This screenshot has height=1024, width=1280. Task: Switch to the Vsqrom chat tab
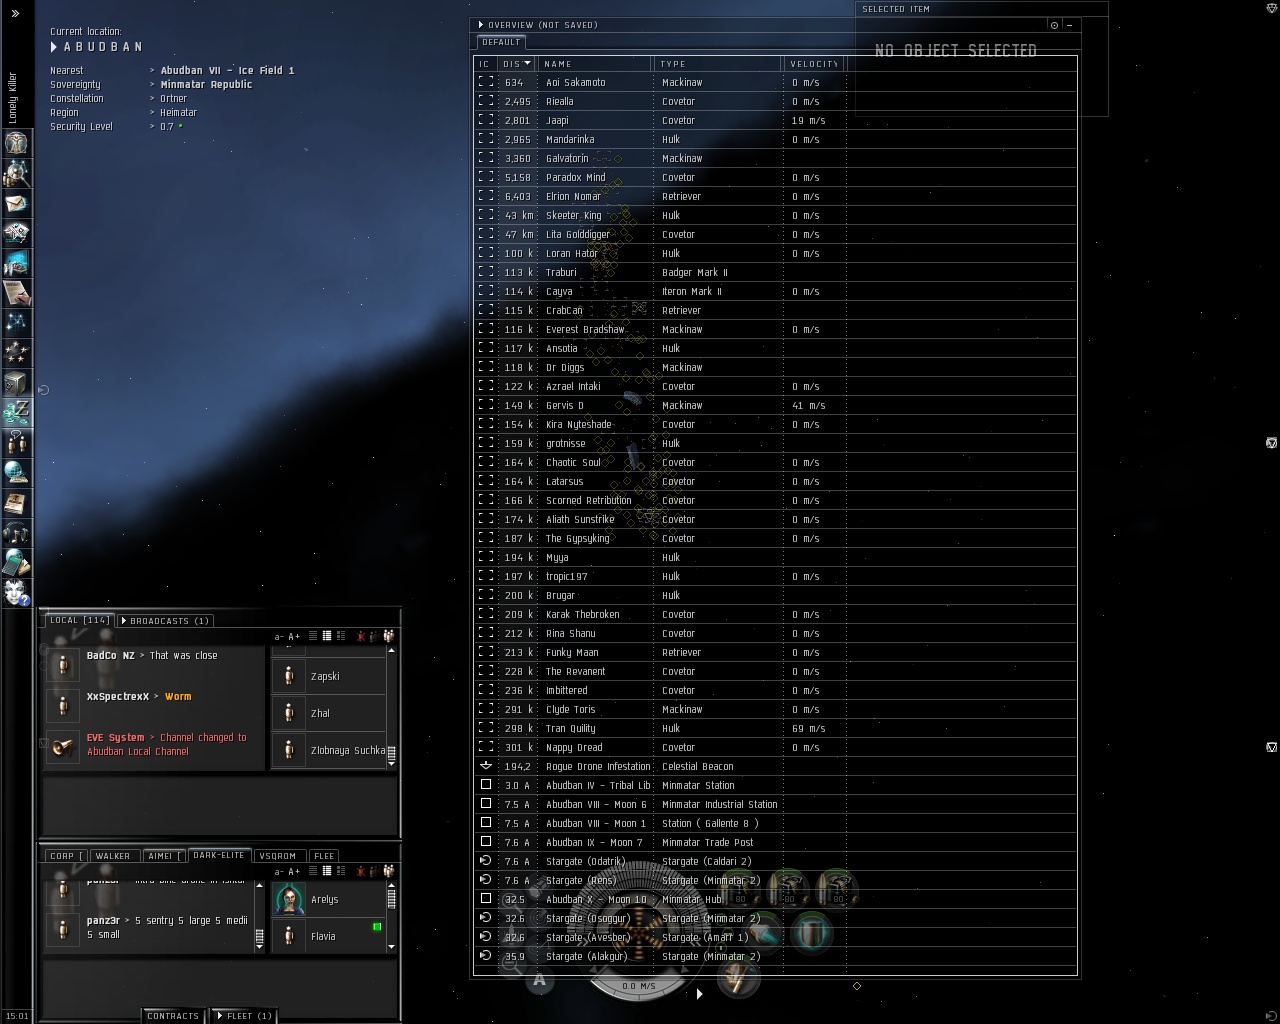pos(278,856)
